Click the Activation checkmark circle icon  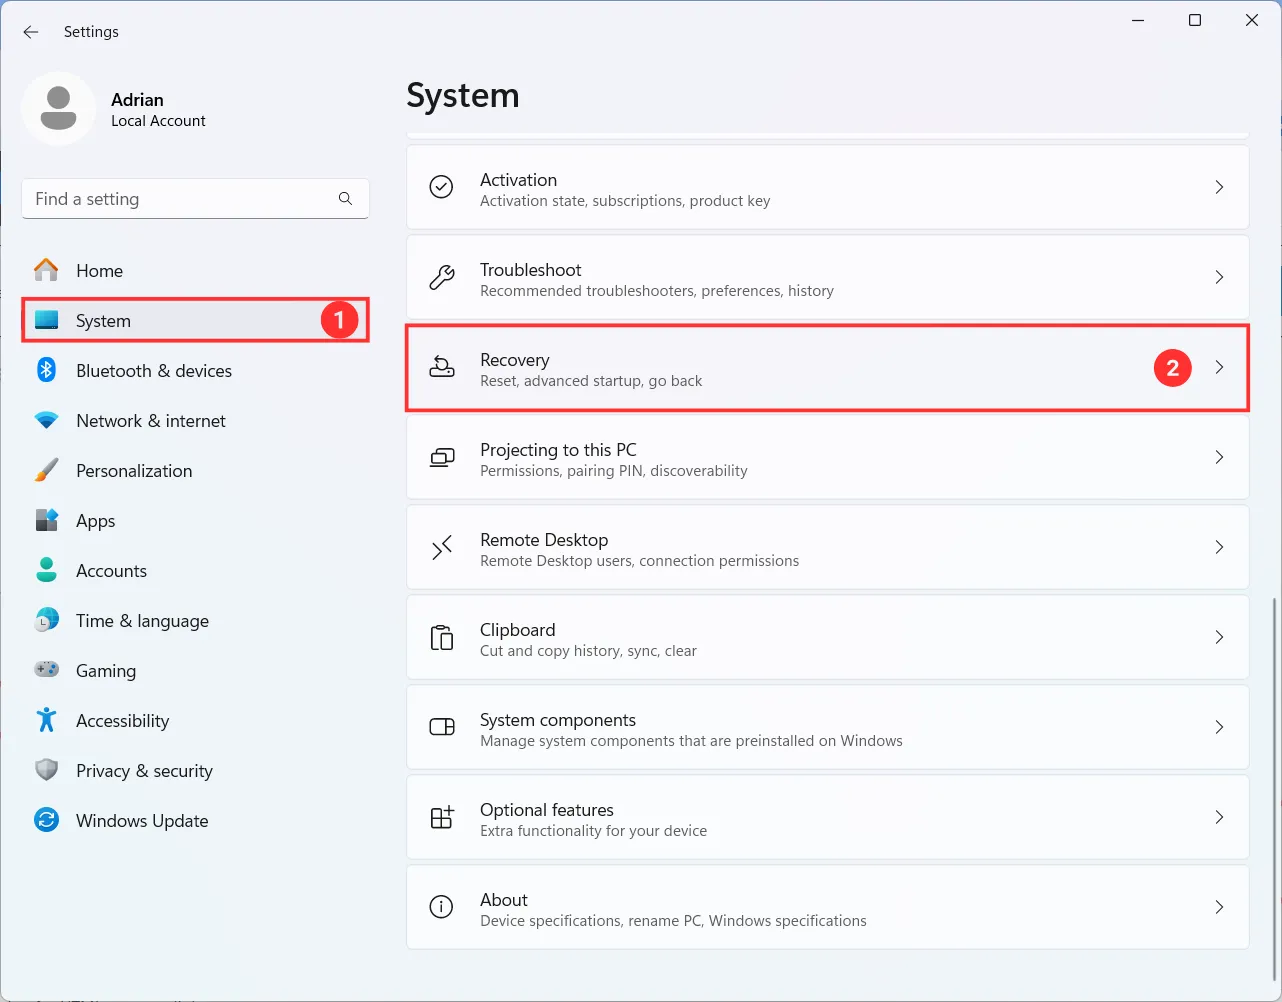[x=441, y=187]
